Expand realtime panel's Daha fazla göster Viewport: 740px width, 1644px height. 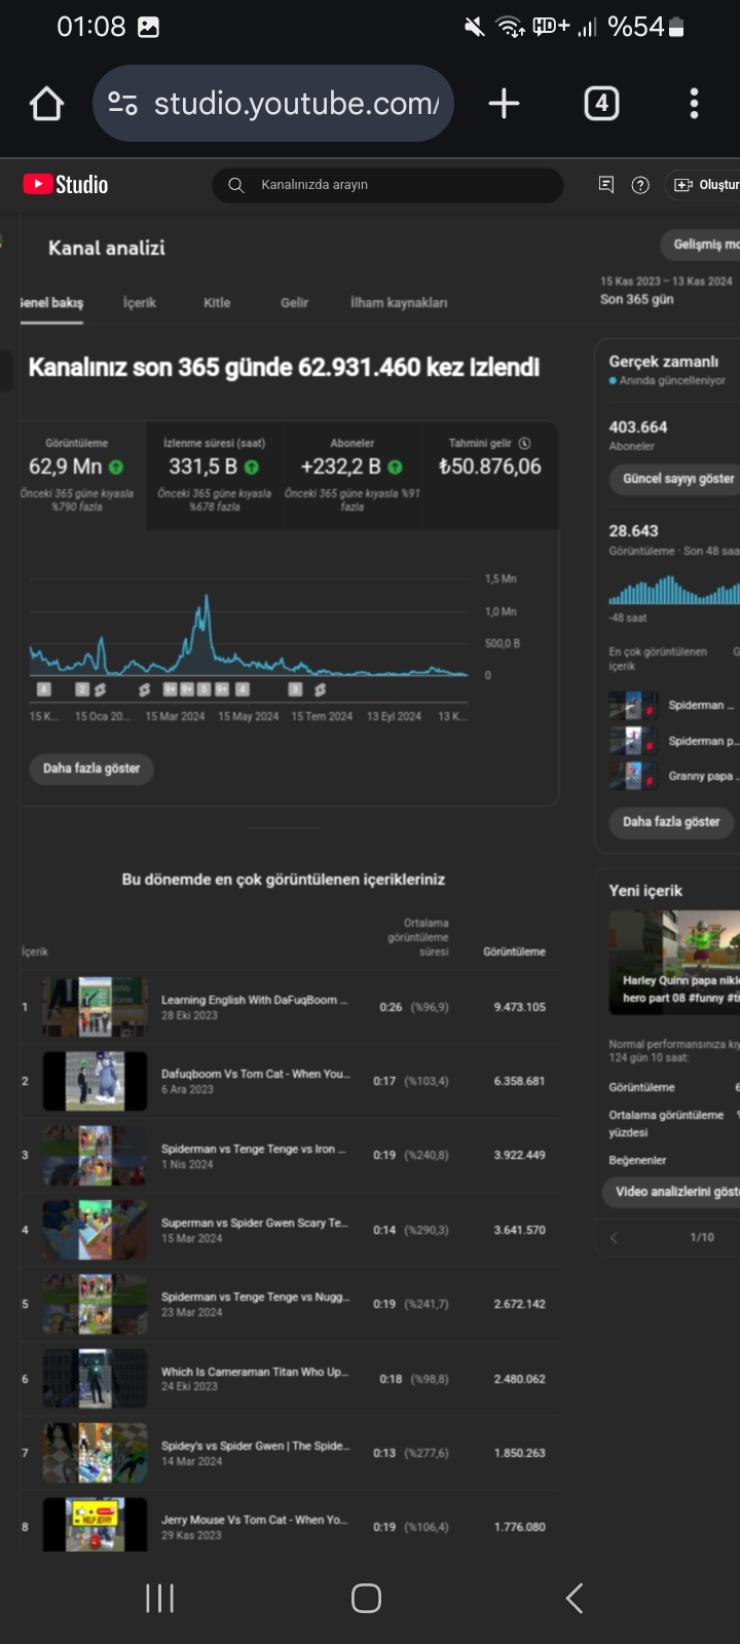(671, 821)
